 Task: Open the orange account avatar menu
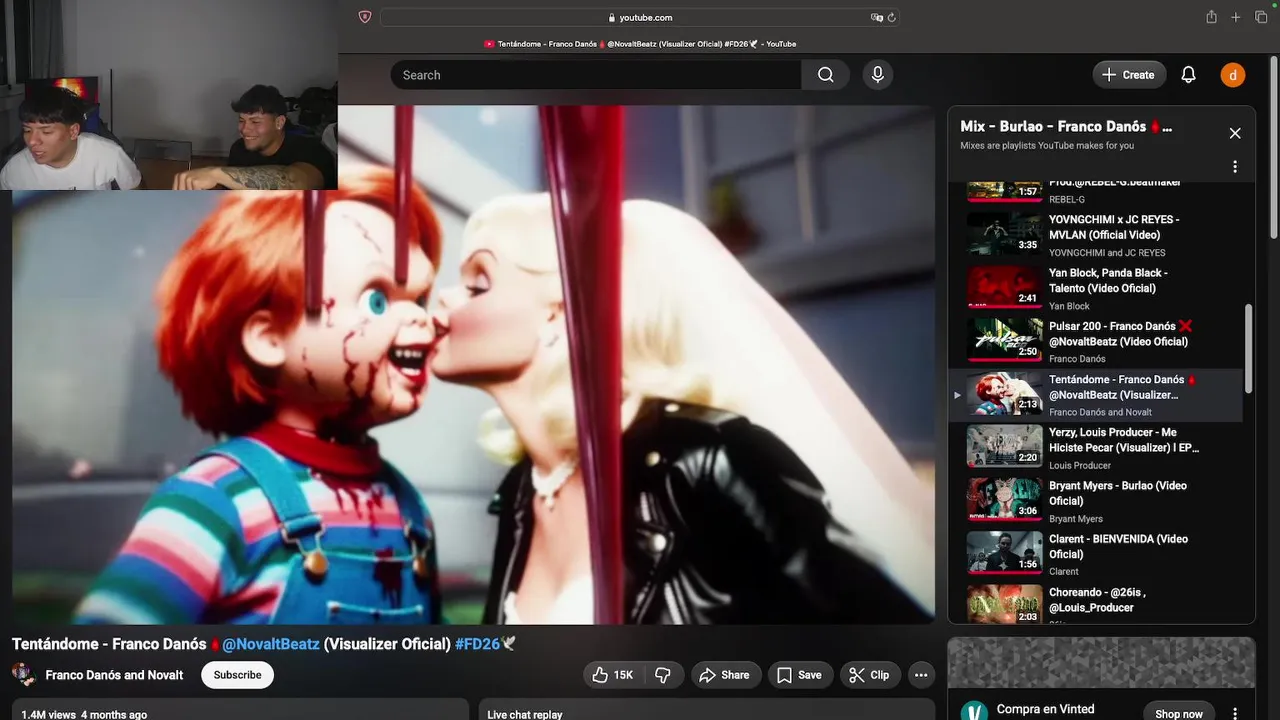(1232, 75)
